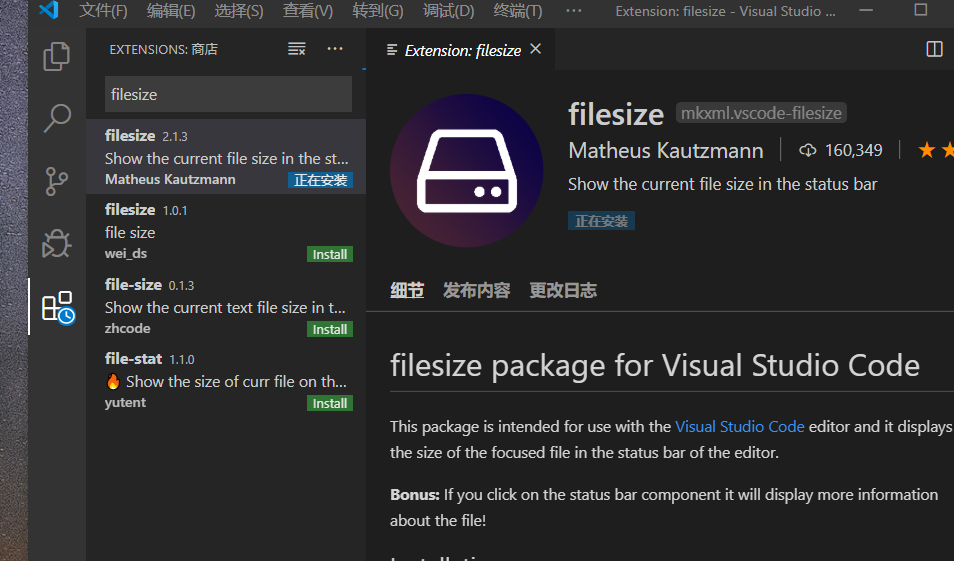The width and height of the screenshot is (954, 561).
Task: Install the wei_ds filesize extension
Action: [330, 254]
